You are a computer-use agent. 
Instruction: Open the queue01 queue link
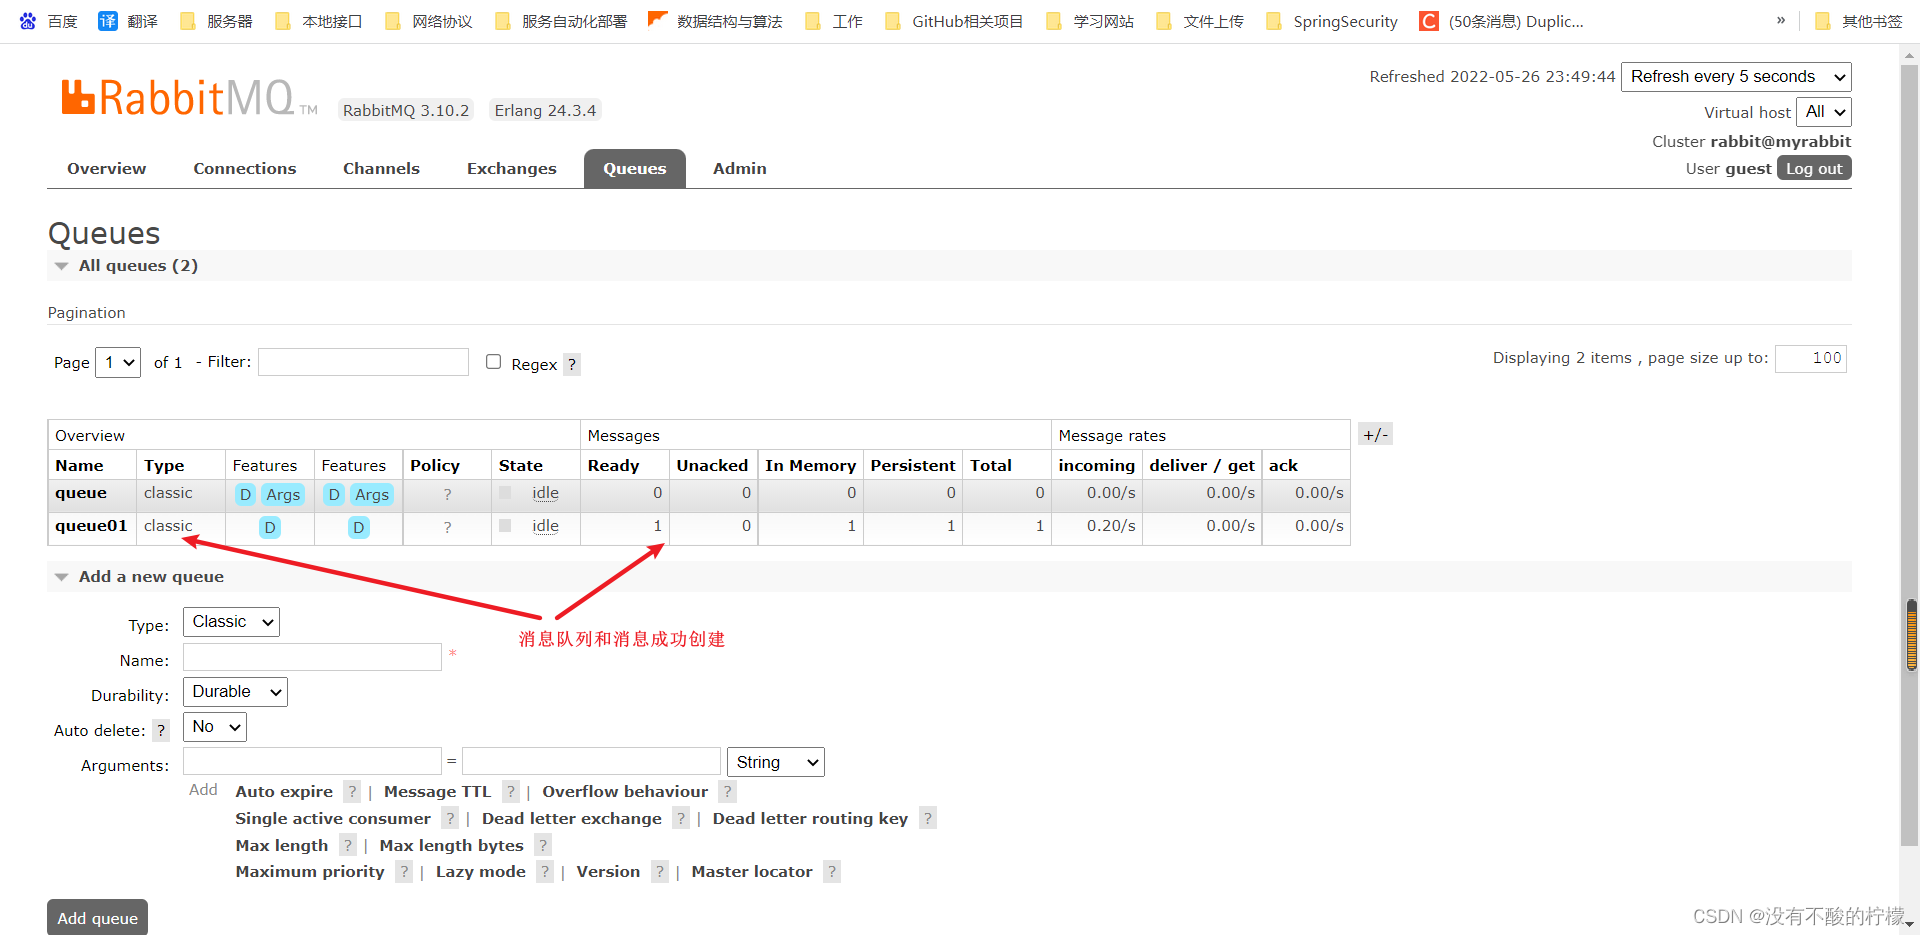[91, 526]
